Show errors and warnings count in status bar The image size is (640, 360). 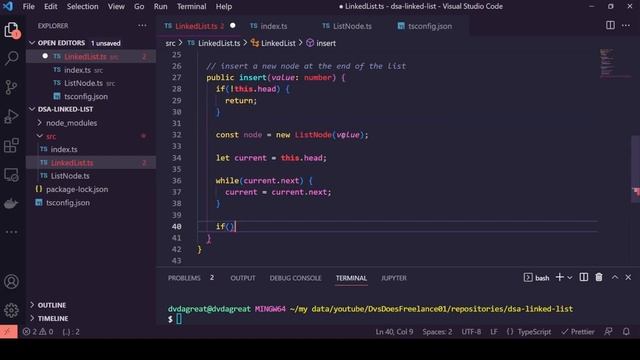(38, 332)
